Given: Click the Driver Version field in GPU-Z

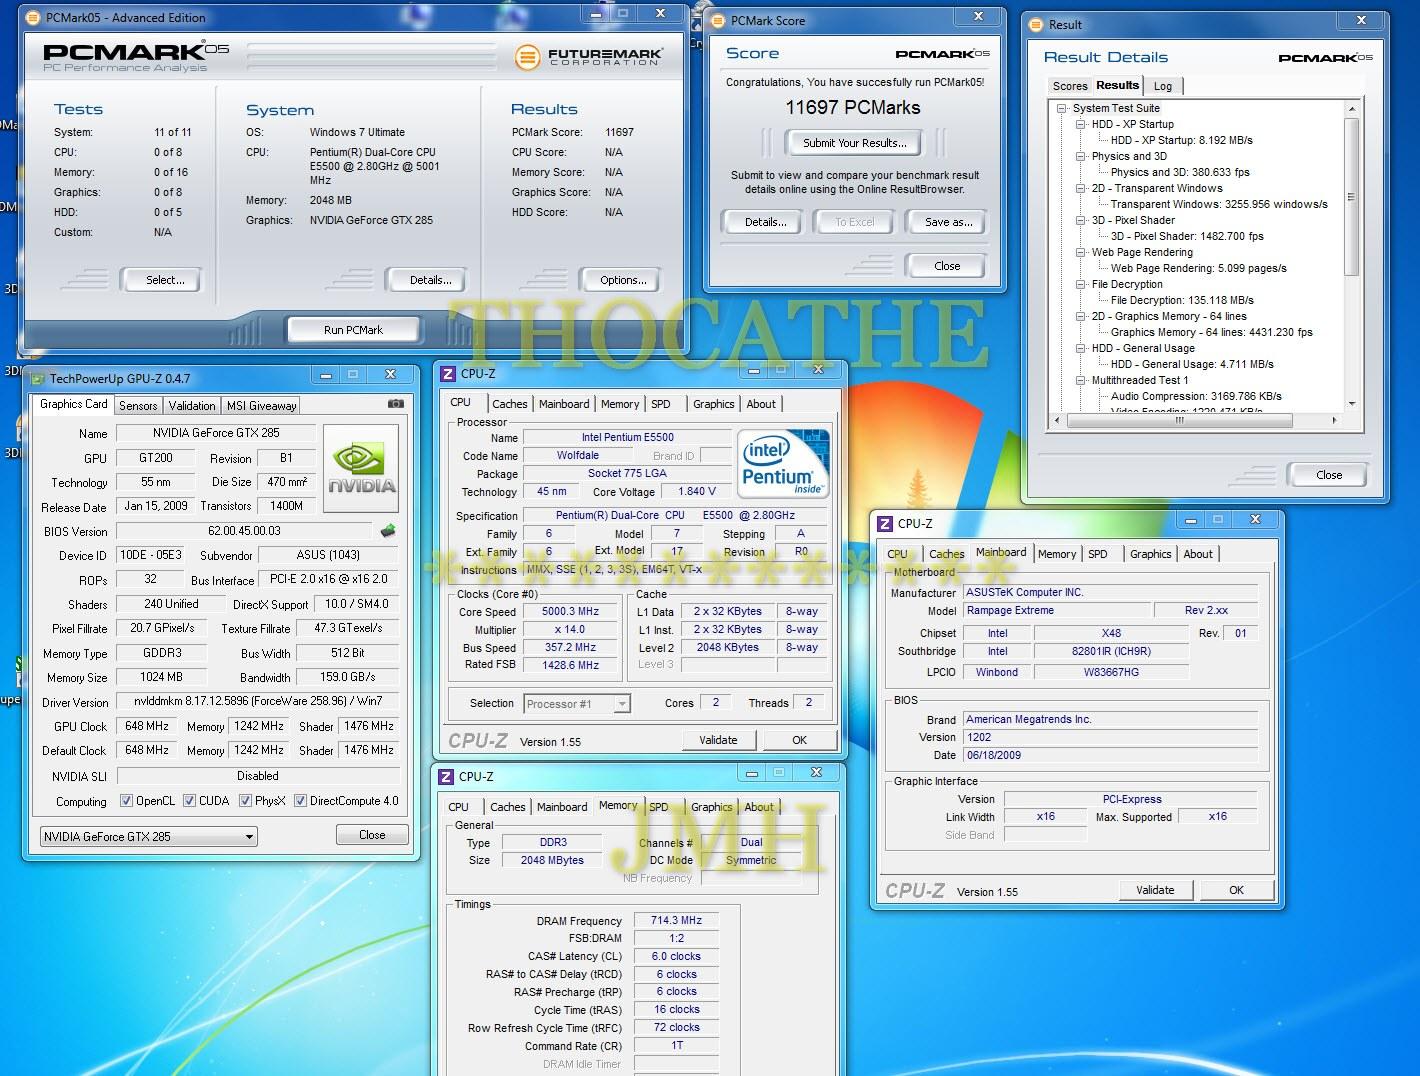Looking at the screenshot, I should click(257, 701).
